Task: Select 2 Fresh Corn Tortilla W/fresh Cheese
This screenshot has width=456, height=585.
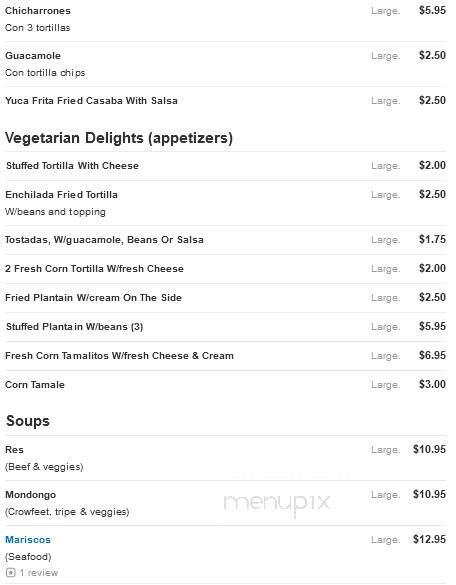Action: click(94, 269)
